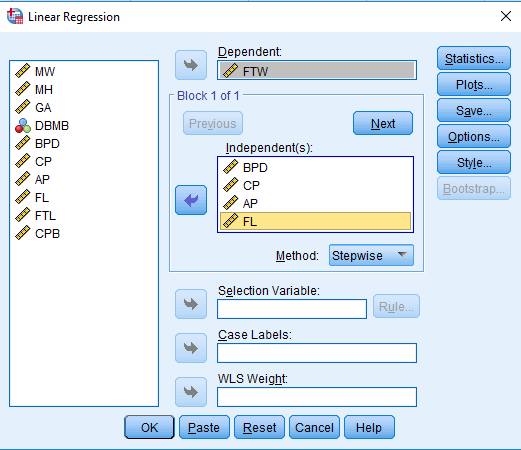Select MW scale variable in source list
Screen dimensions: 521x450
tap(35, 71)
